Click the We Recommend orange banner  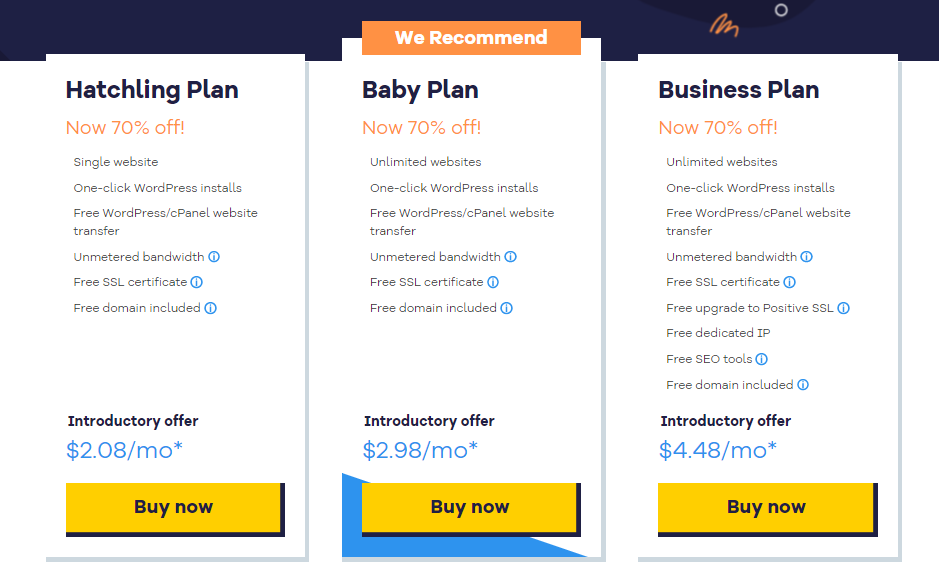point(471,38)
